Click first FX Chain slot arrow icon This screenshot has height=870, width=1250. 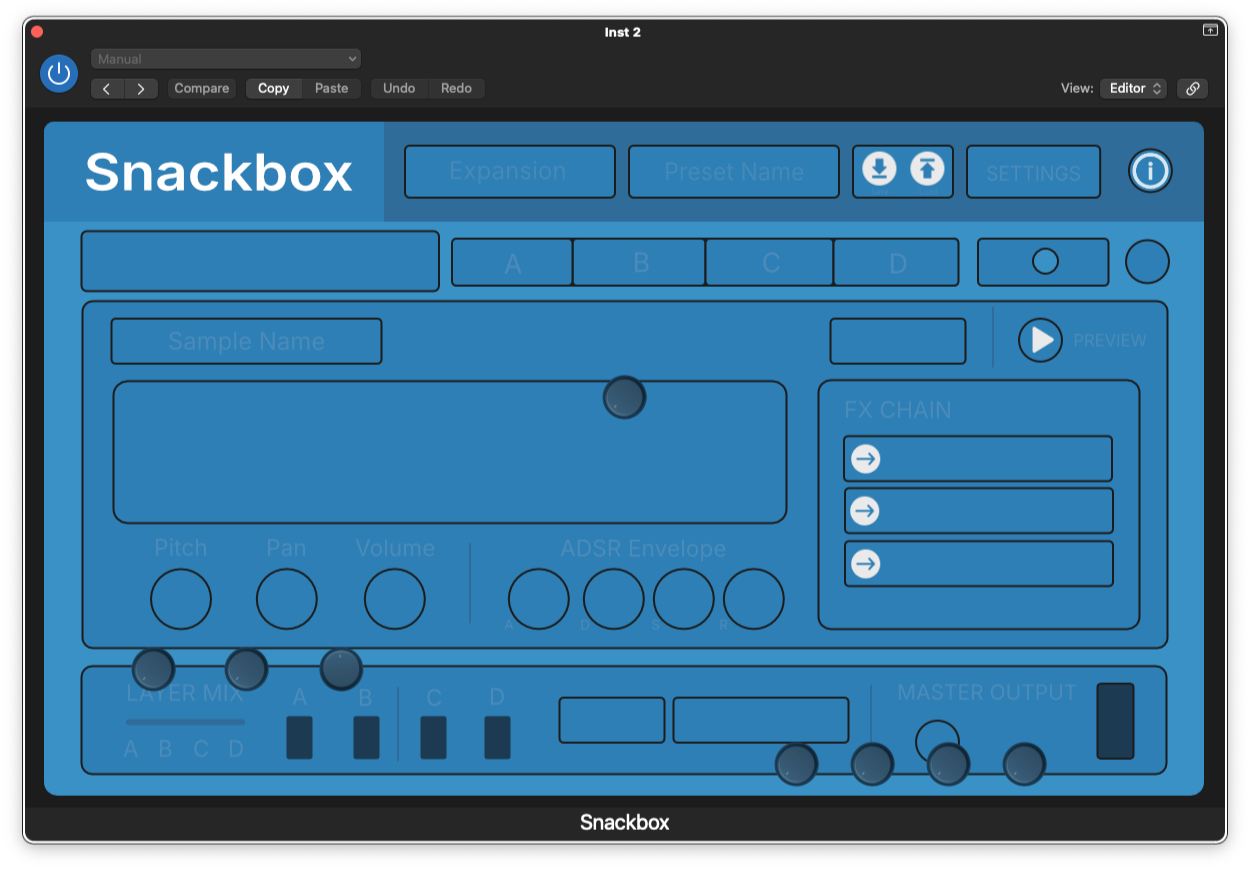[x=865, y=459]
